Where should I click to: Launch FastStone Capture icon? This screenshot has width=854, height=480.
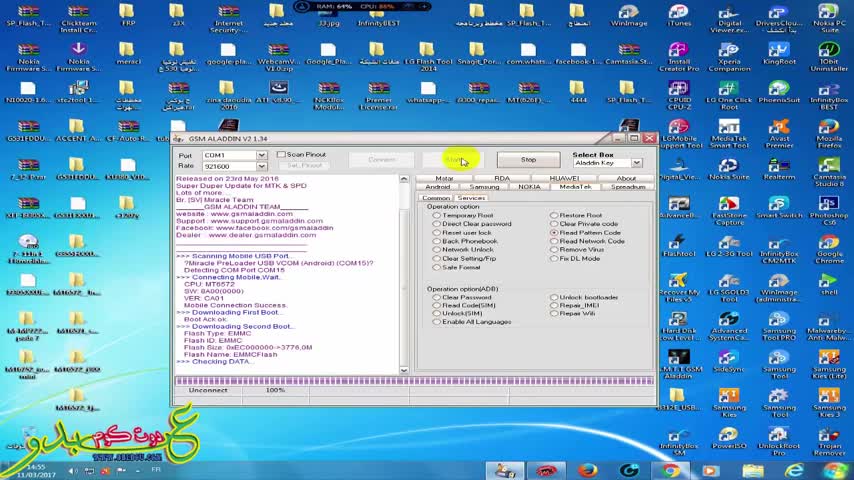coord(729,211)
